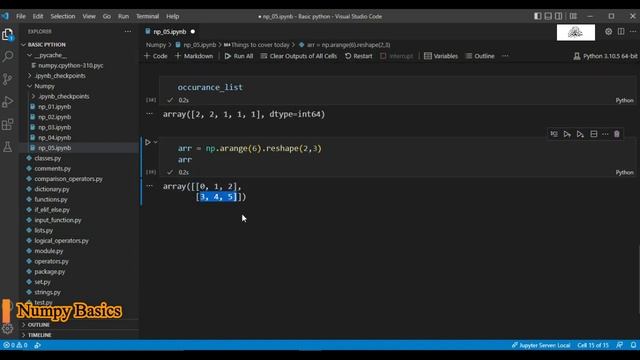Open dictionary.py file in explorer

tap(52, 189)
